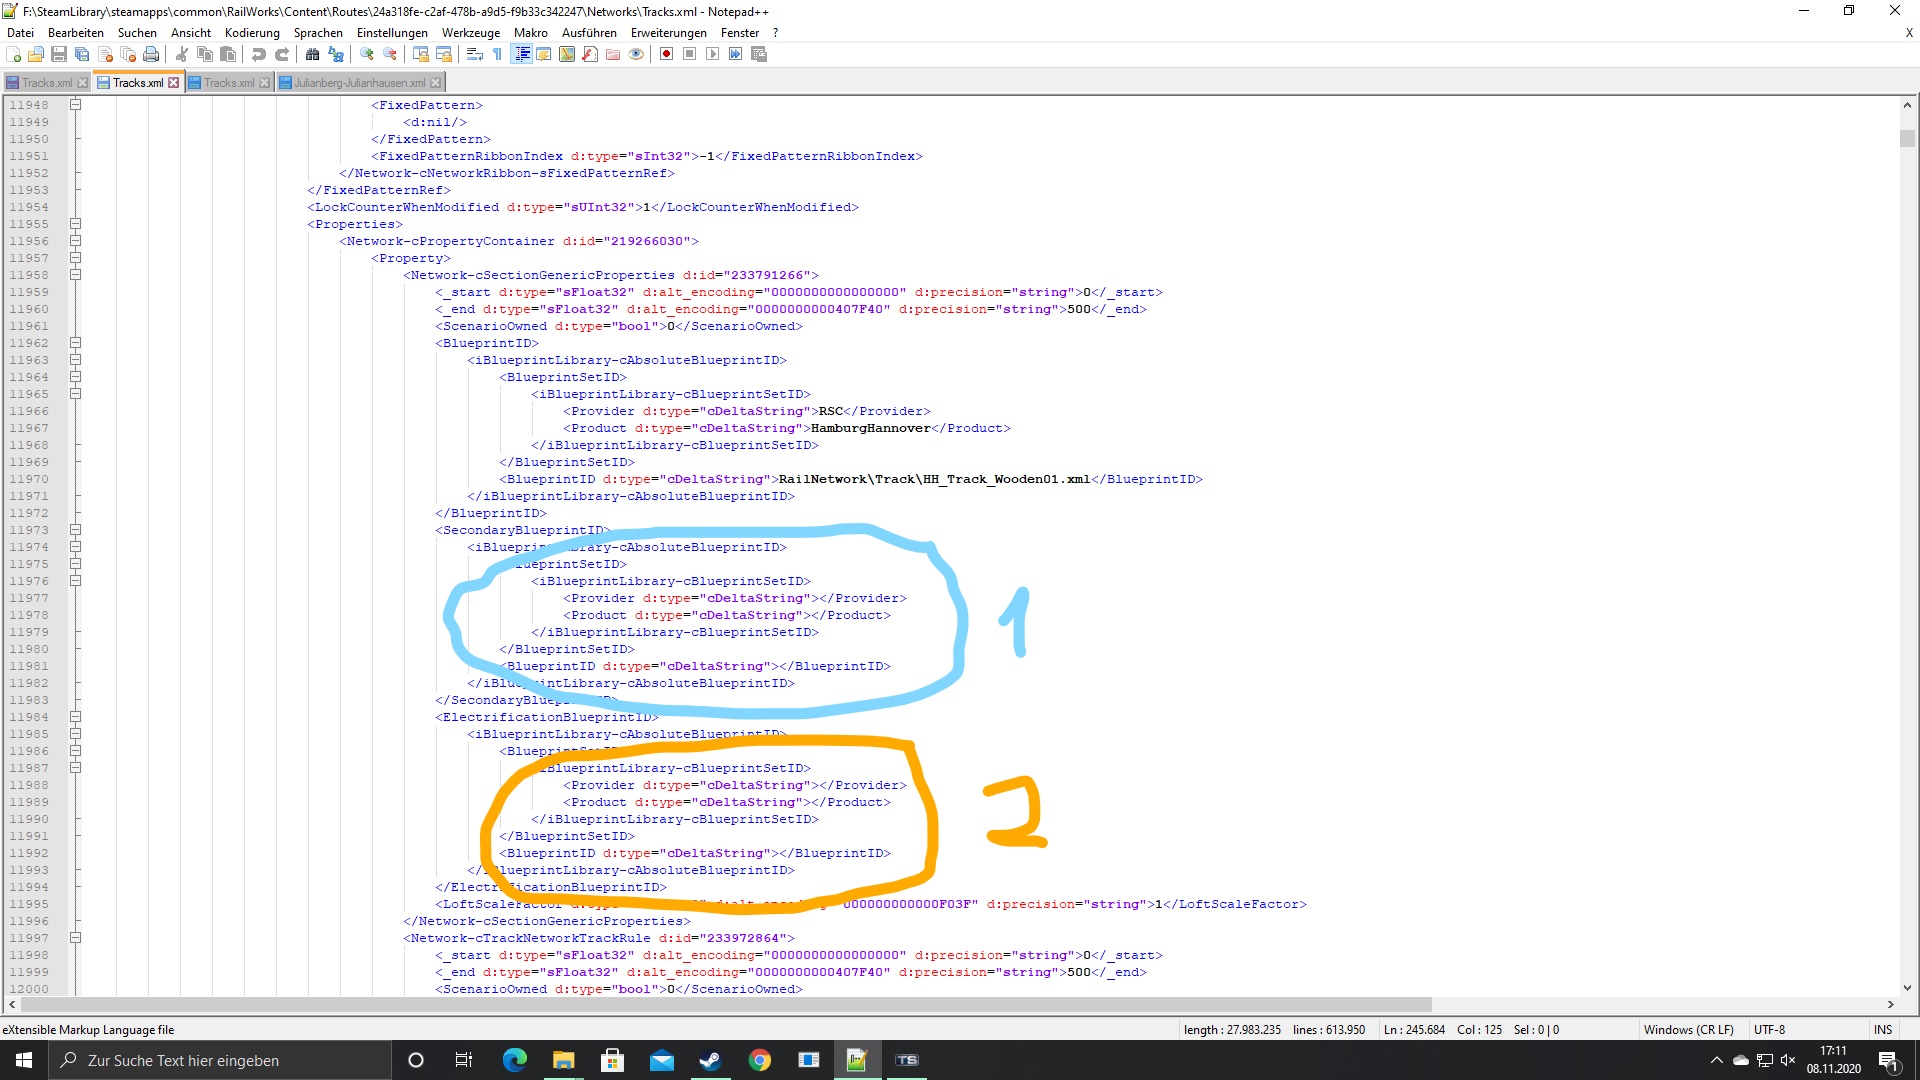This screenshot has height=1080, width=1920.
Task: Toggle word wrap toolbar button
Action: point(475,54)
